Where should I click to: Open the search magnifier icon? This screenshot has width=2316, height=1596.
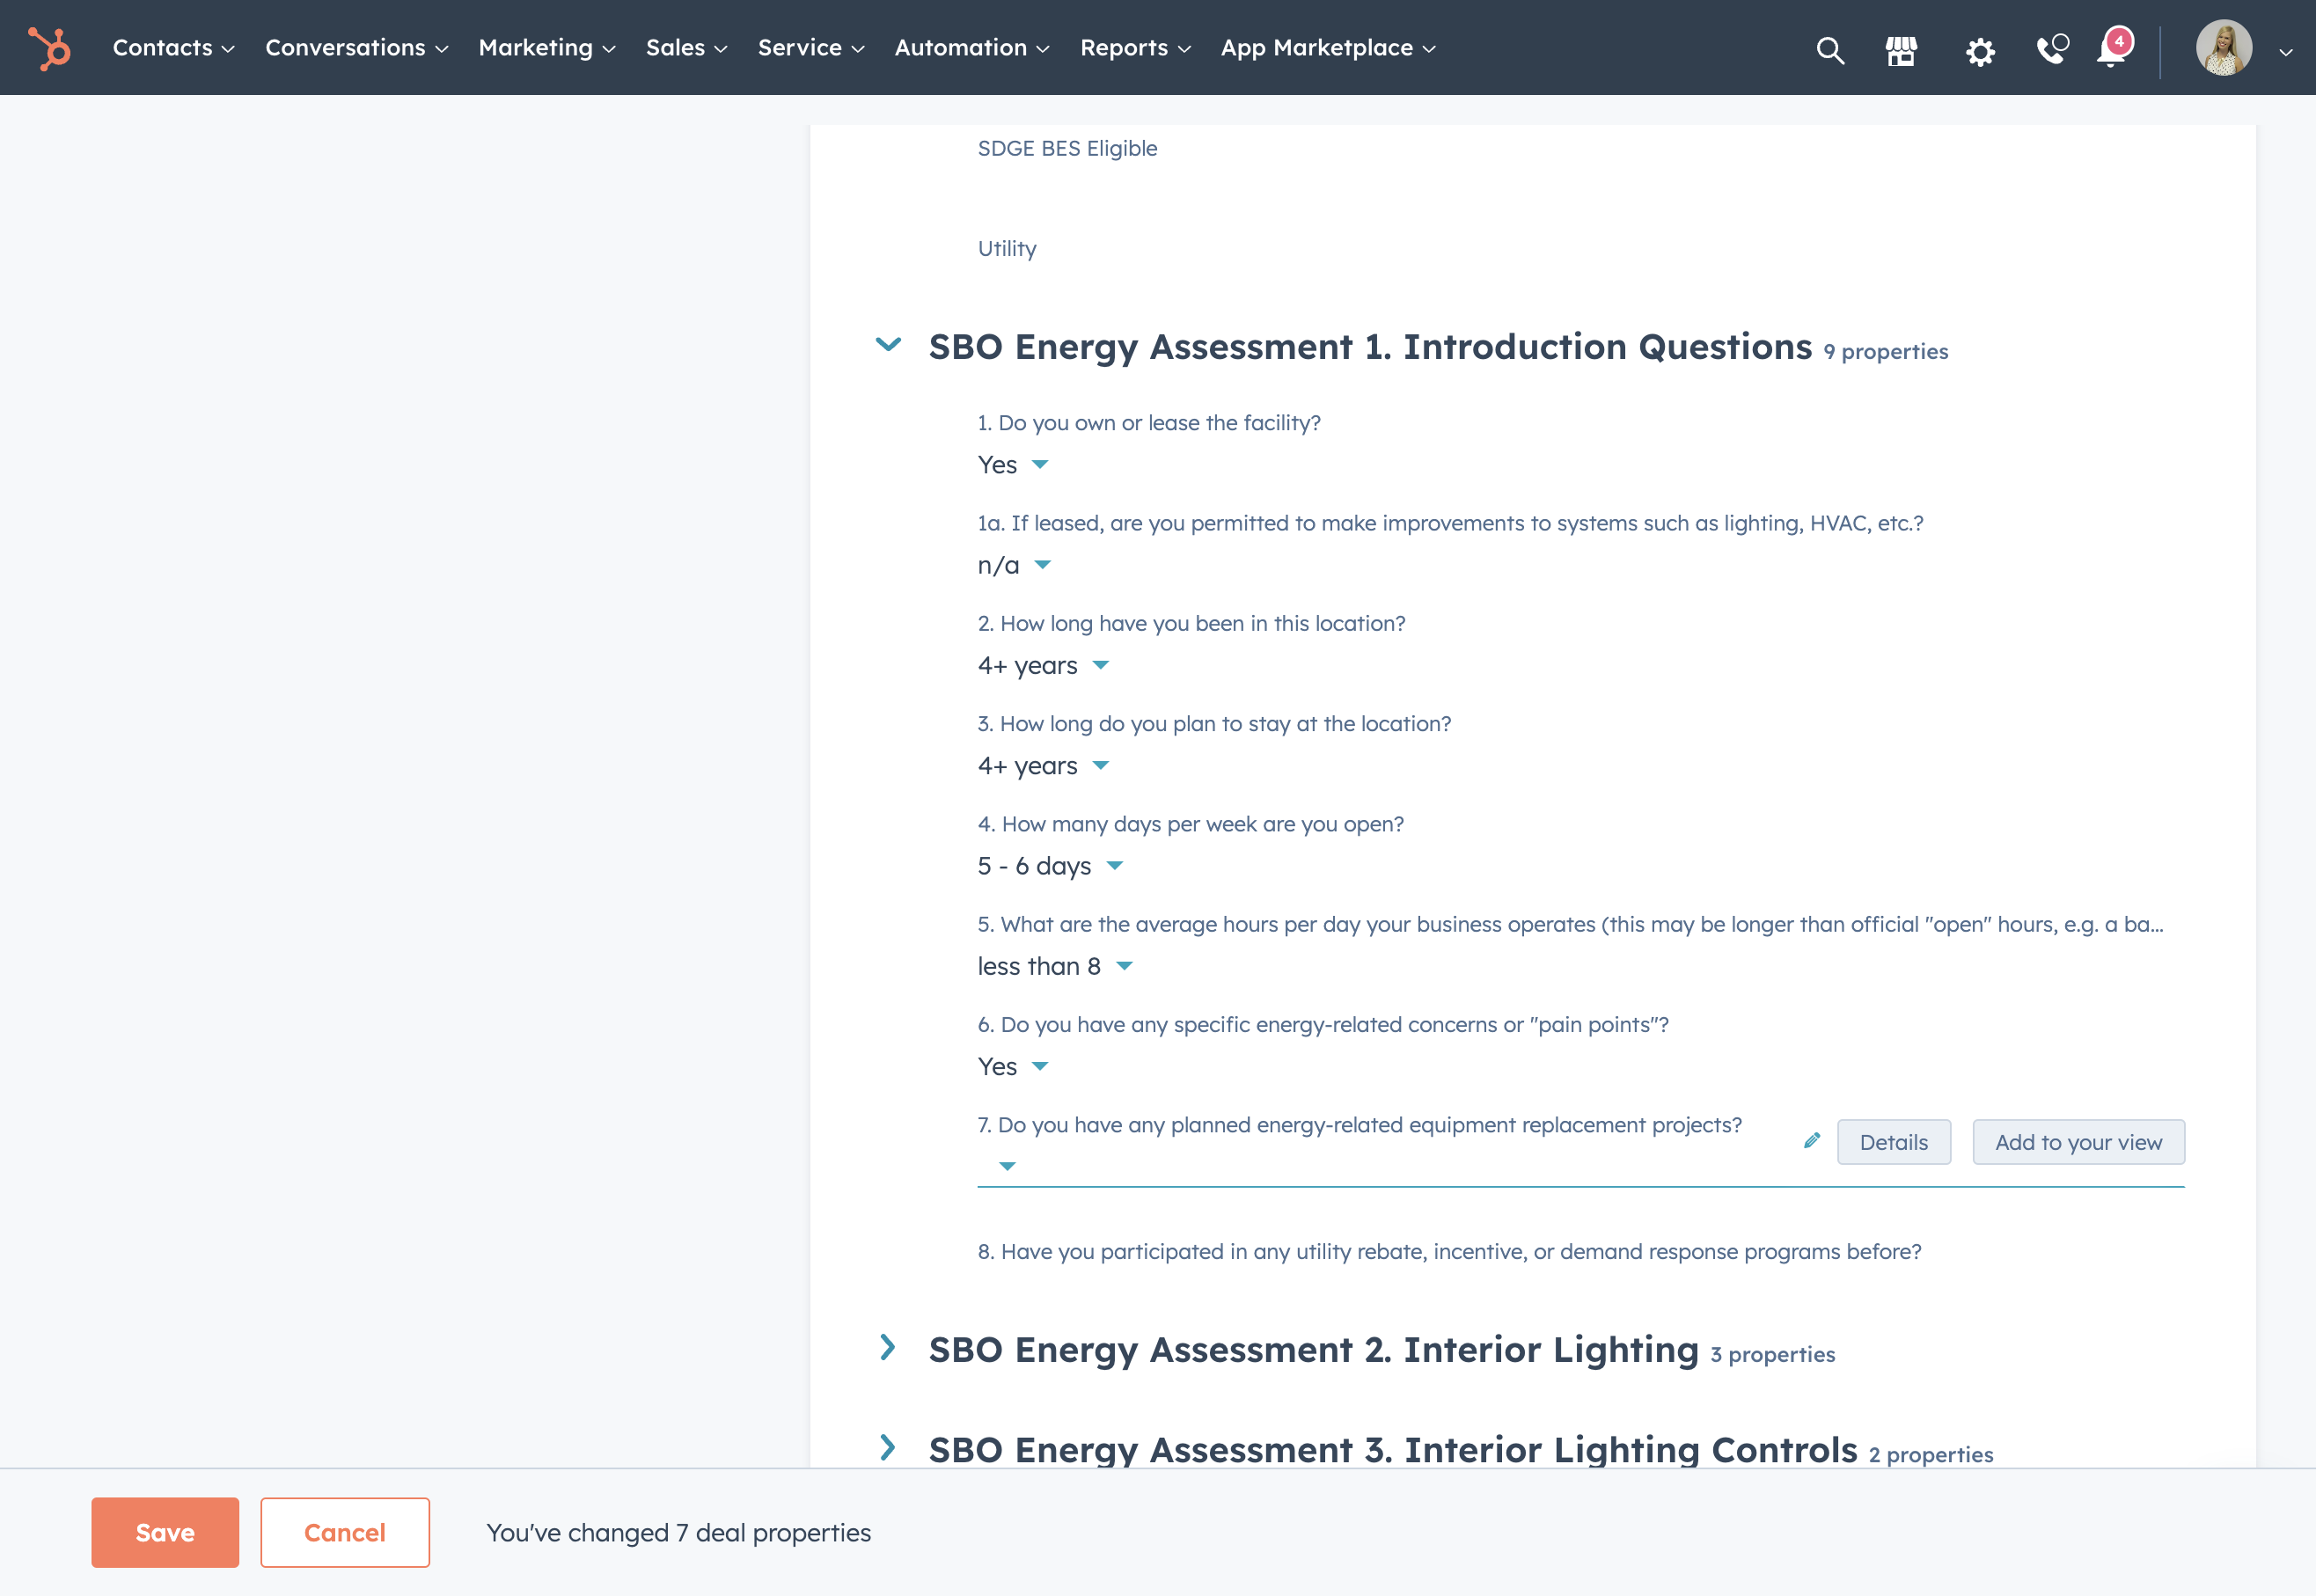point(1830,50)
